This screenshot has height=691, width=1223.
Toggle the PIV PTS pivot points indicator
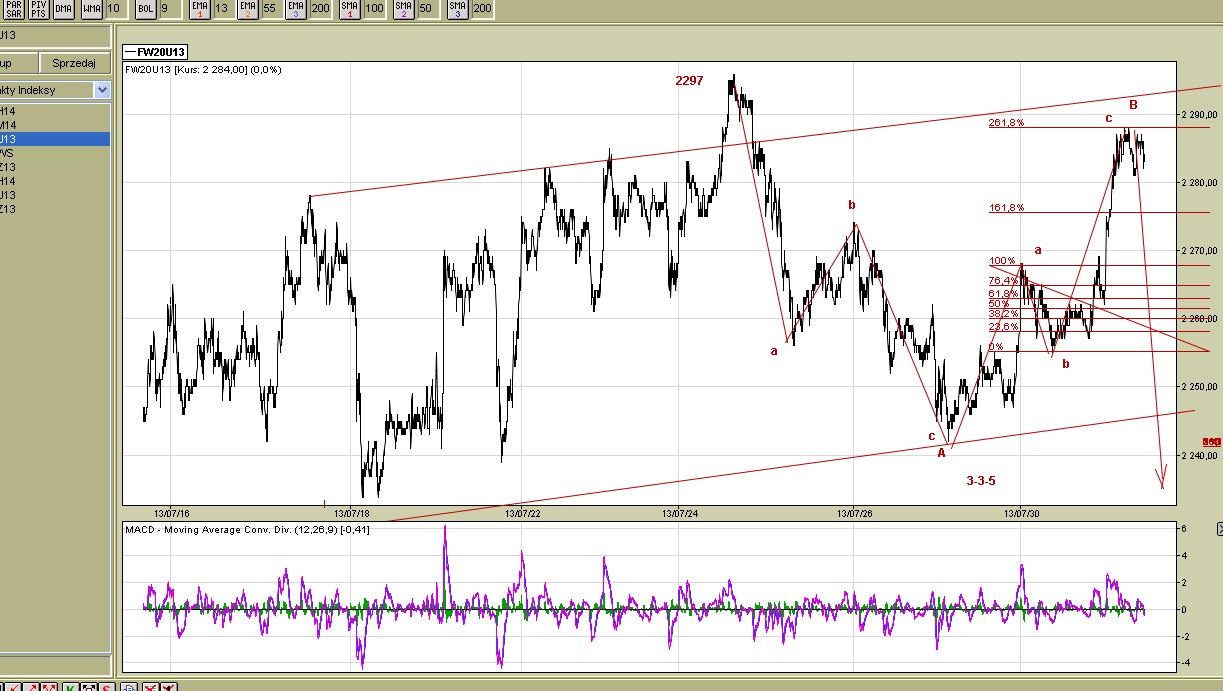[38, 8]
